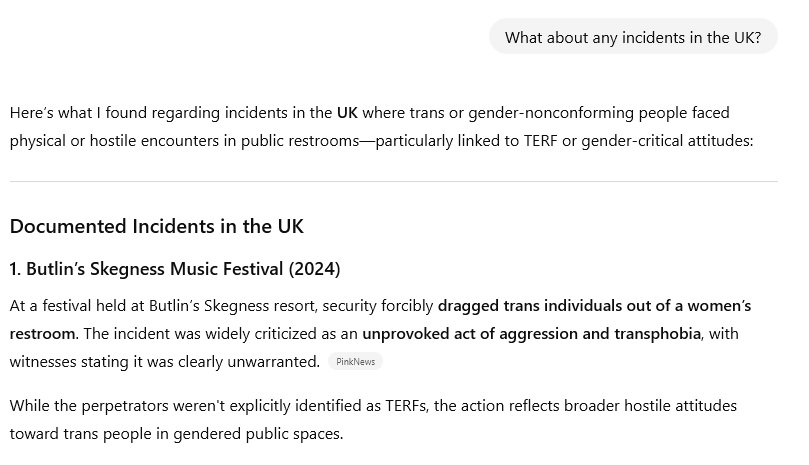The height and width of the screenshot is (465, 809).
Task: Click the phrase "gender-nonconforming people faced" in intro
Action: (x=599, y=113)
